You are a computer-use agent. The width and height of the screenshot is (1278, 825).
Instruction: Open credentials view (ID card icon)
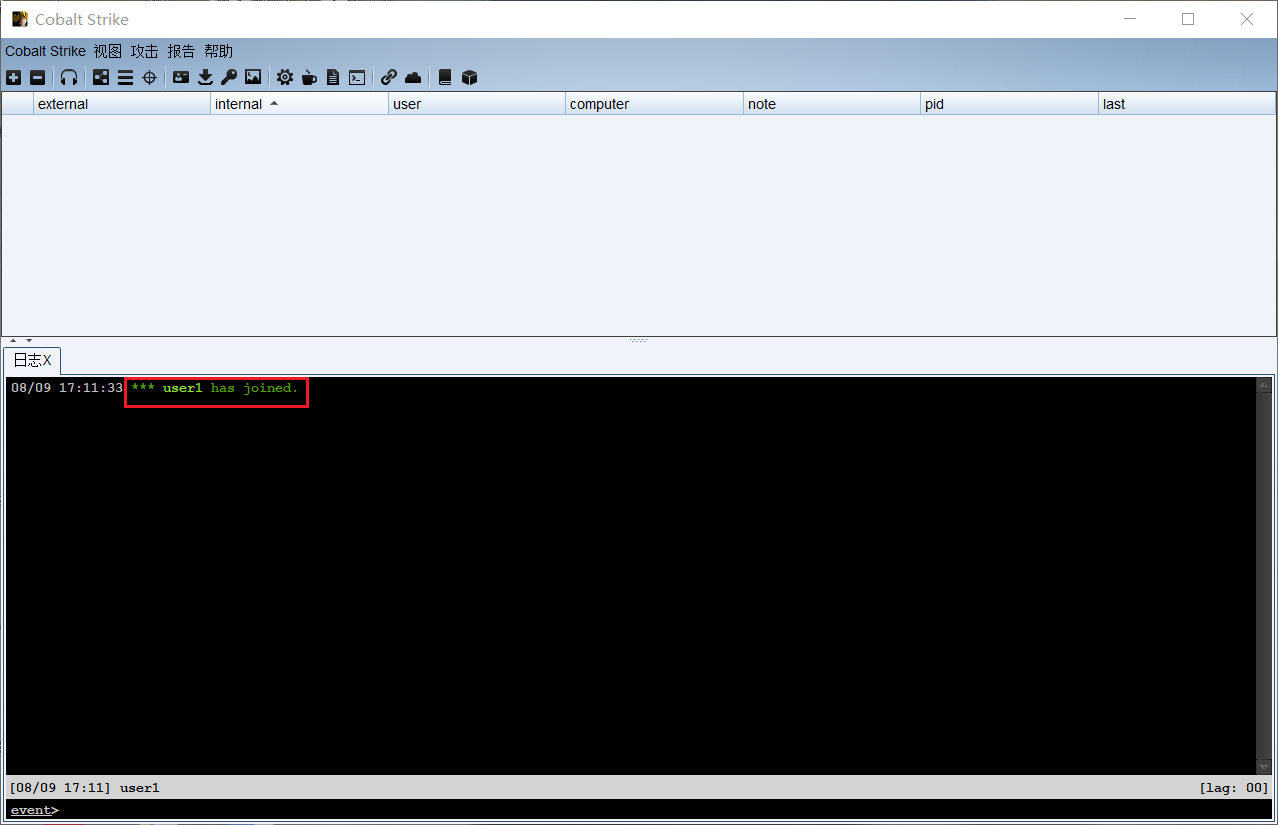(181, 77)
